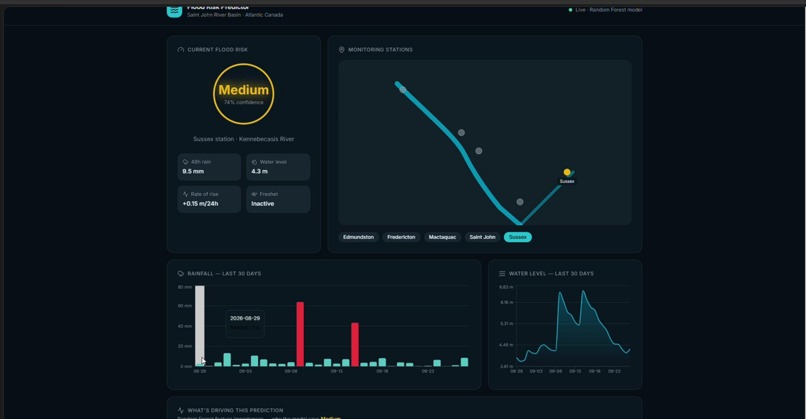This screenshot has width=806, height=419.
Task: Click the 48h rain 9.5 mm card
Action: [209, 167]
